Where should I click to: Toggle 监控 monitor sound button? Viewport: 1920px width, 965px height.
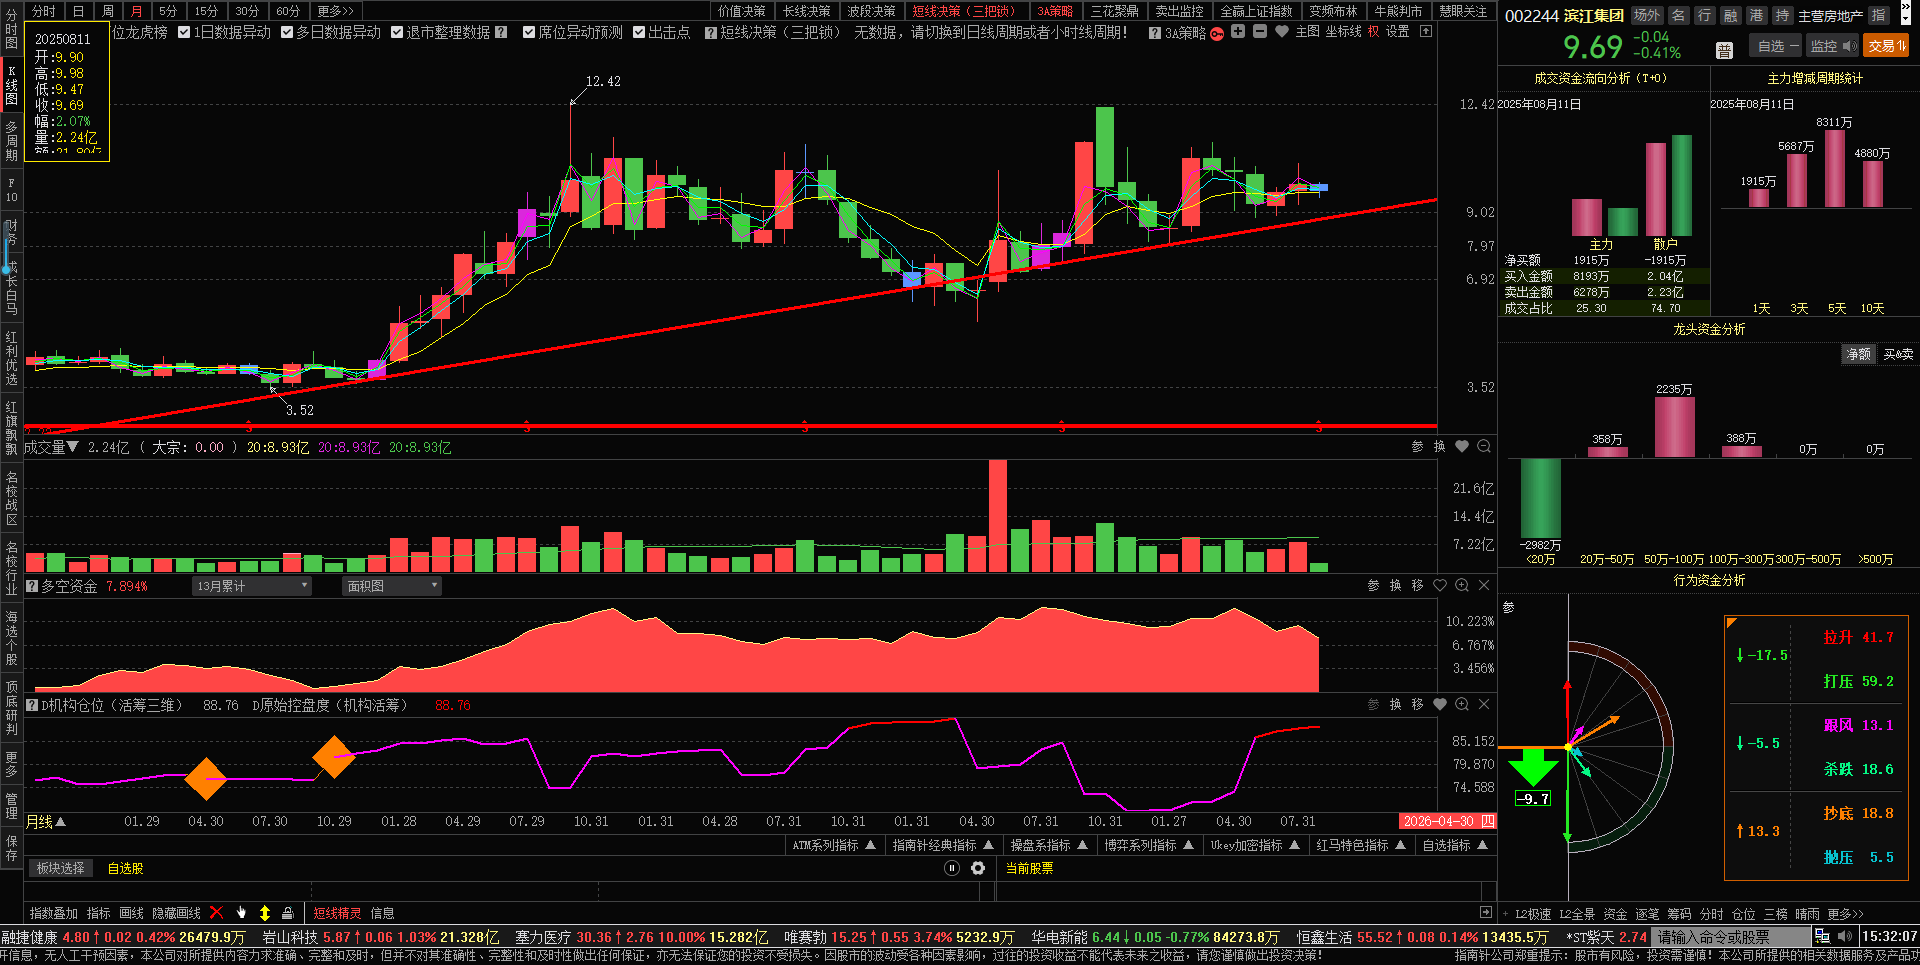click(1832, 46)
